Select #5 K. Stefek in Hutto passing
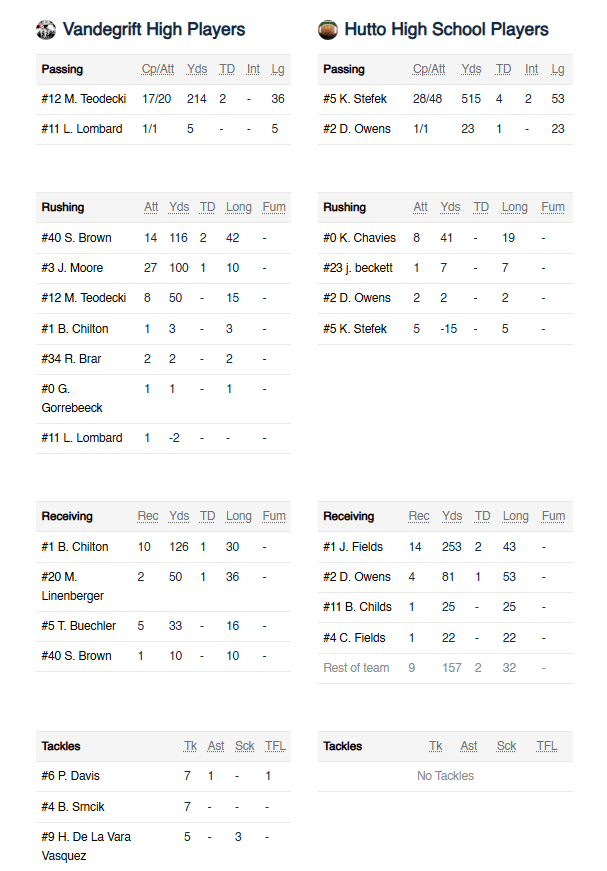 pyautogui.click(x=355, y=100)
